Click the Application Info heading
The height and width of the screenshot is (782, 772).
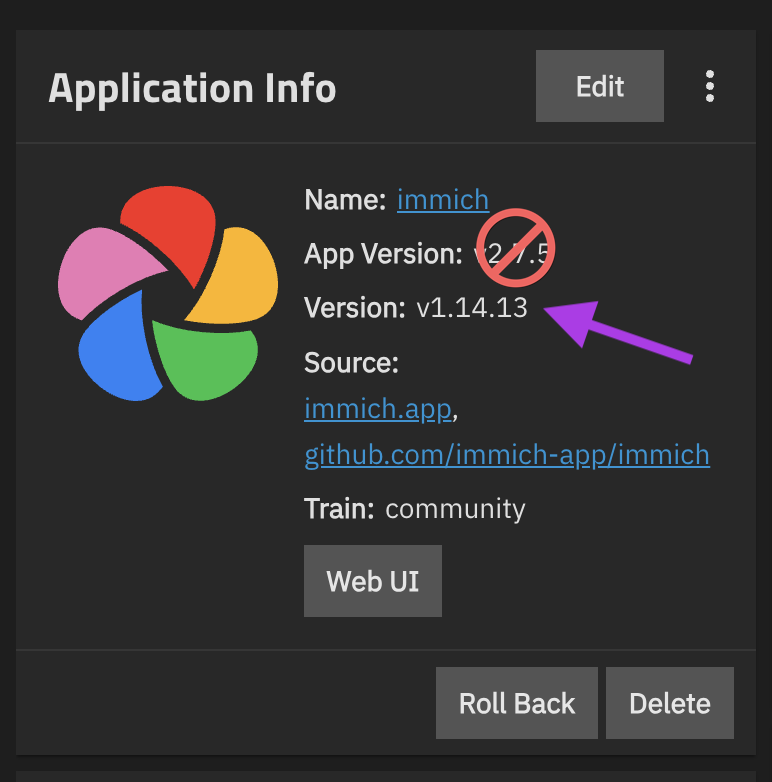coord(192,89)
